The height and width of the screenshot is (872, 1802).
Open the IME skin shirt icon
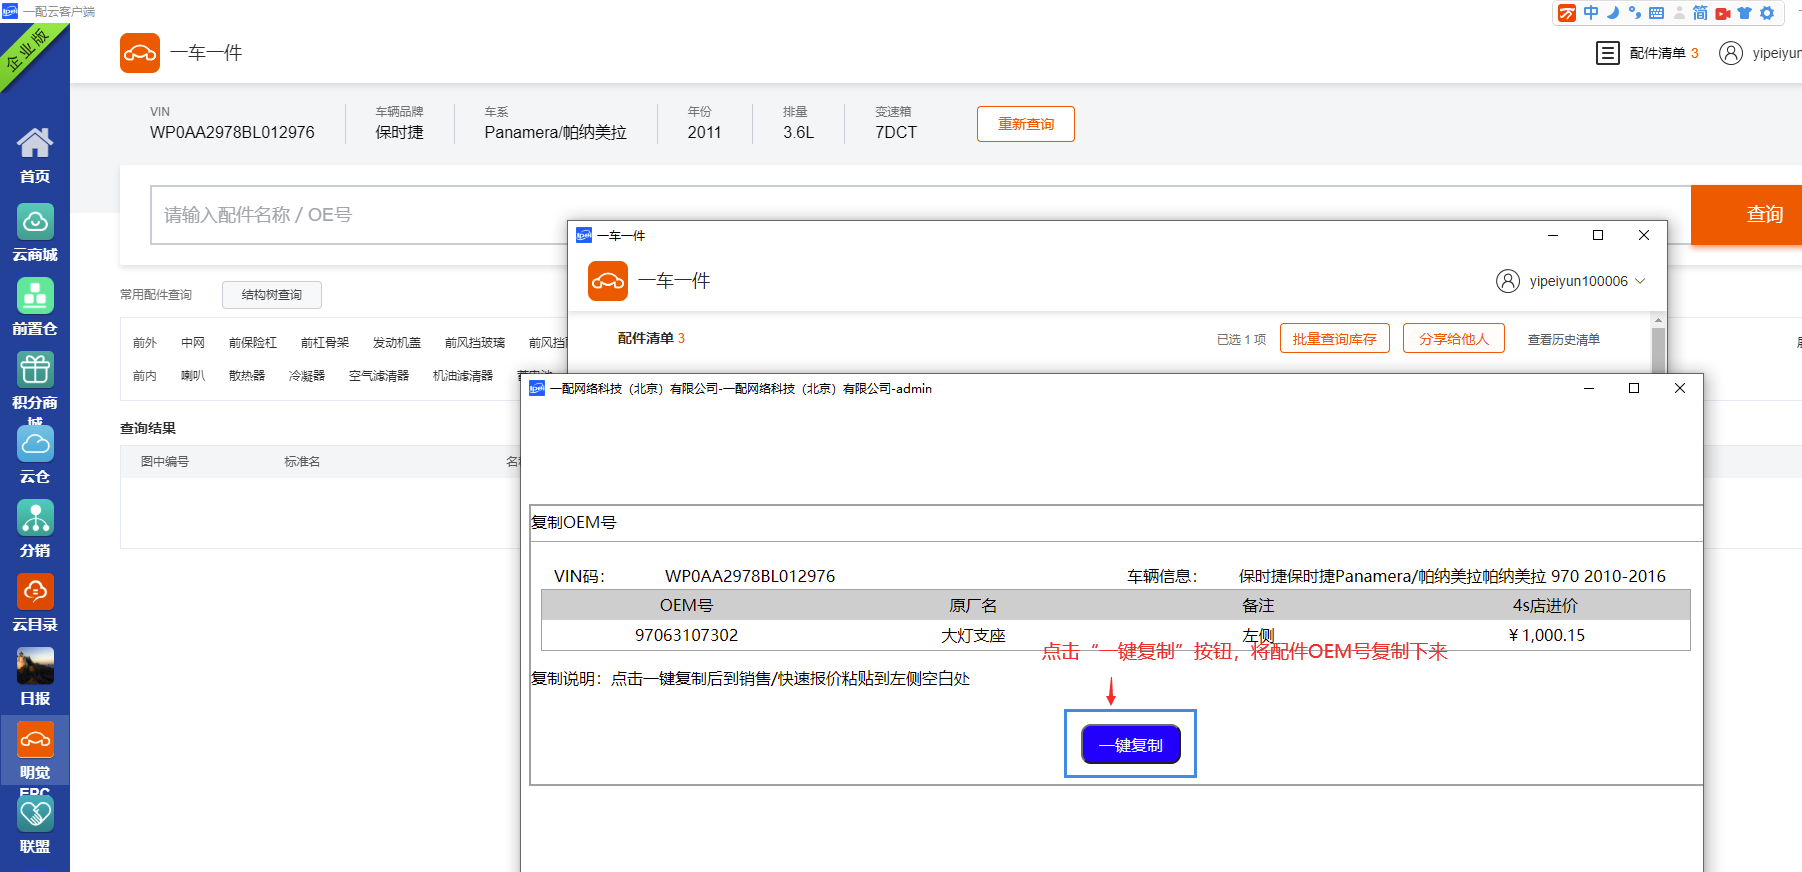1745,13
